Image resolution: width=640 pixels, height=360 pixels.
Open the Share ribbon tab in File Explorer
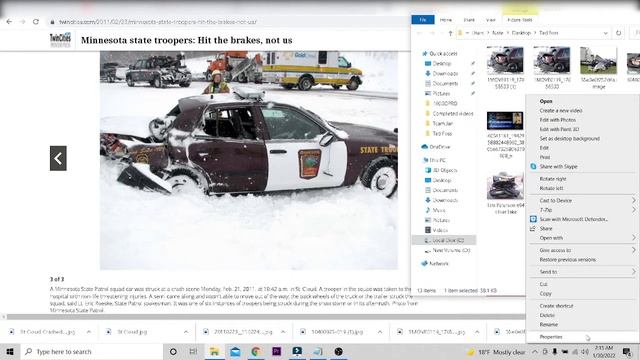click(469, 20)
